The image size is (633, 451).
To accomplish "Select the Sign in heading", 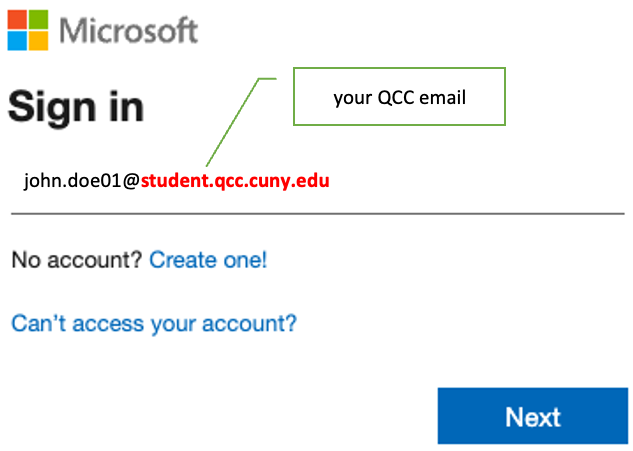I will tap(76, 107).
